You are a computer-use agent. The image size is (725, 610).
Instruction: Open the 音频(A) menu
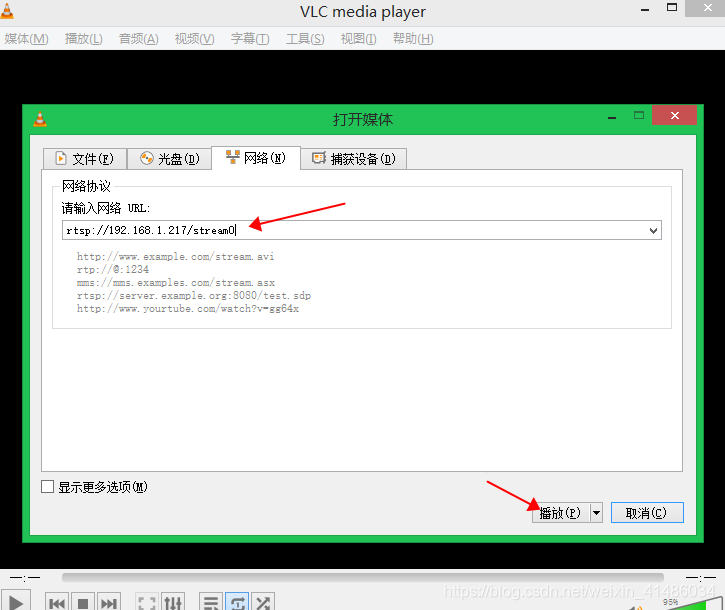(139, 39)
